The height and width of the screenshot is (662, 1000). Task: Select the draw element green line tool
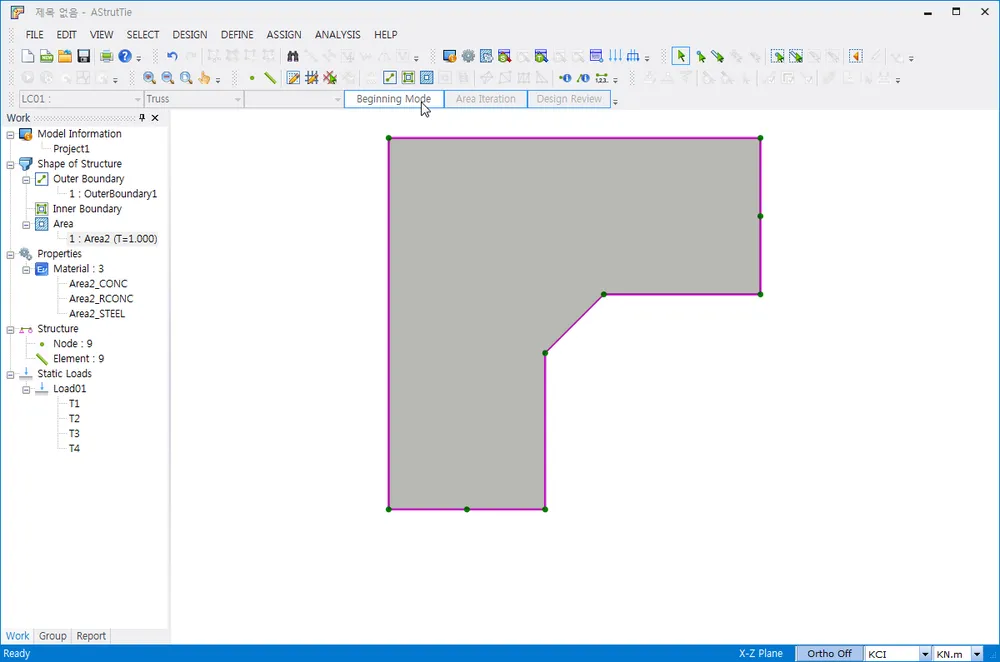270,78
